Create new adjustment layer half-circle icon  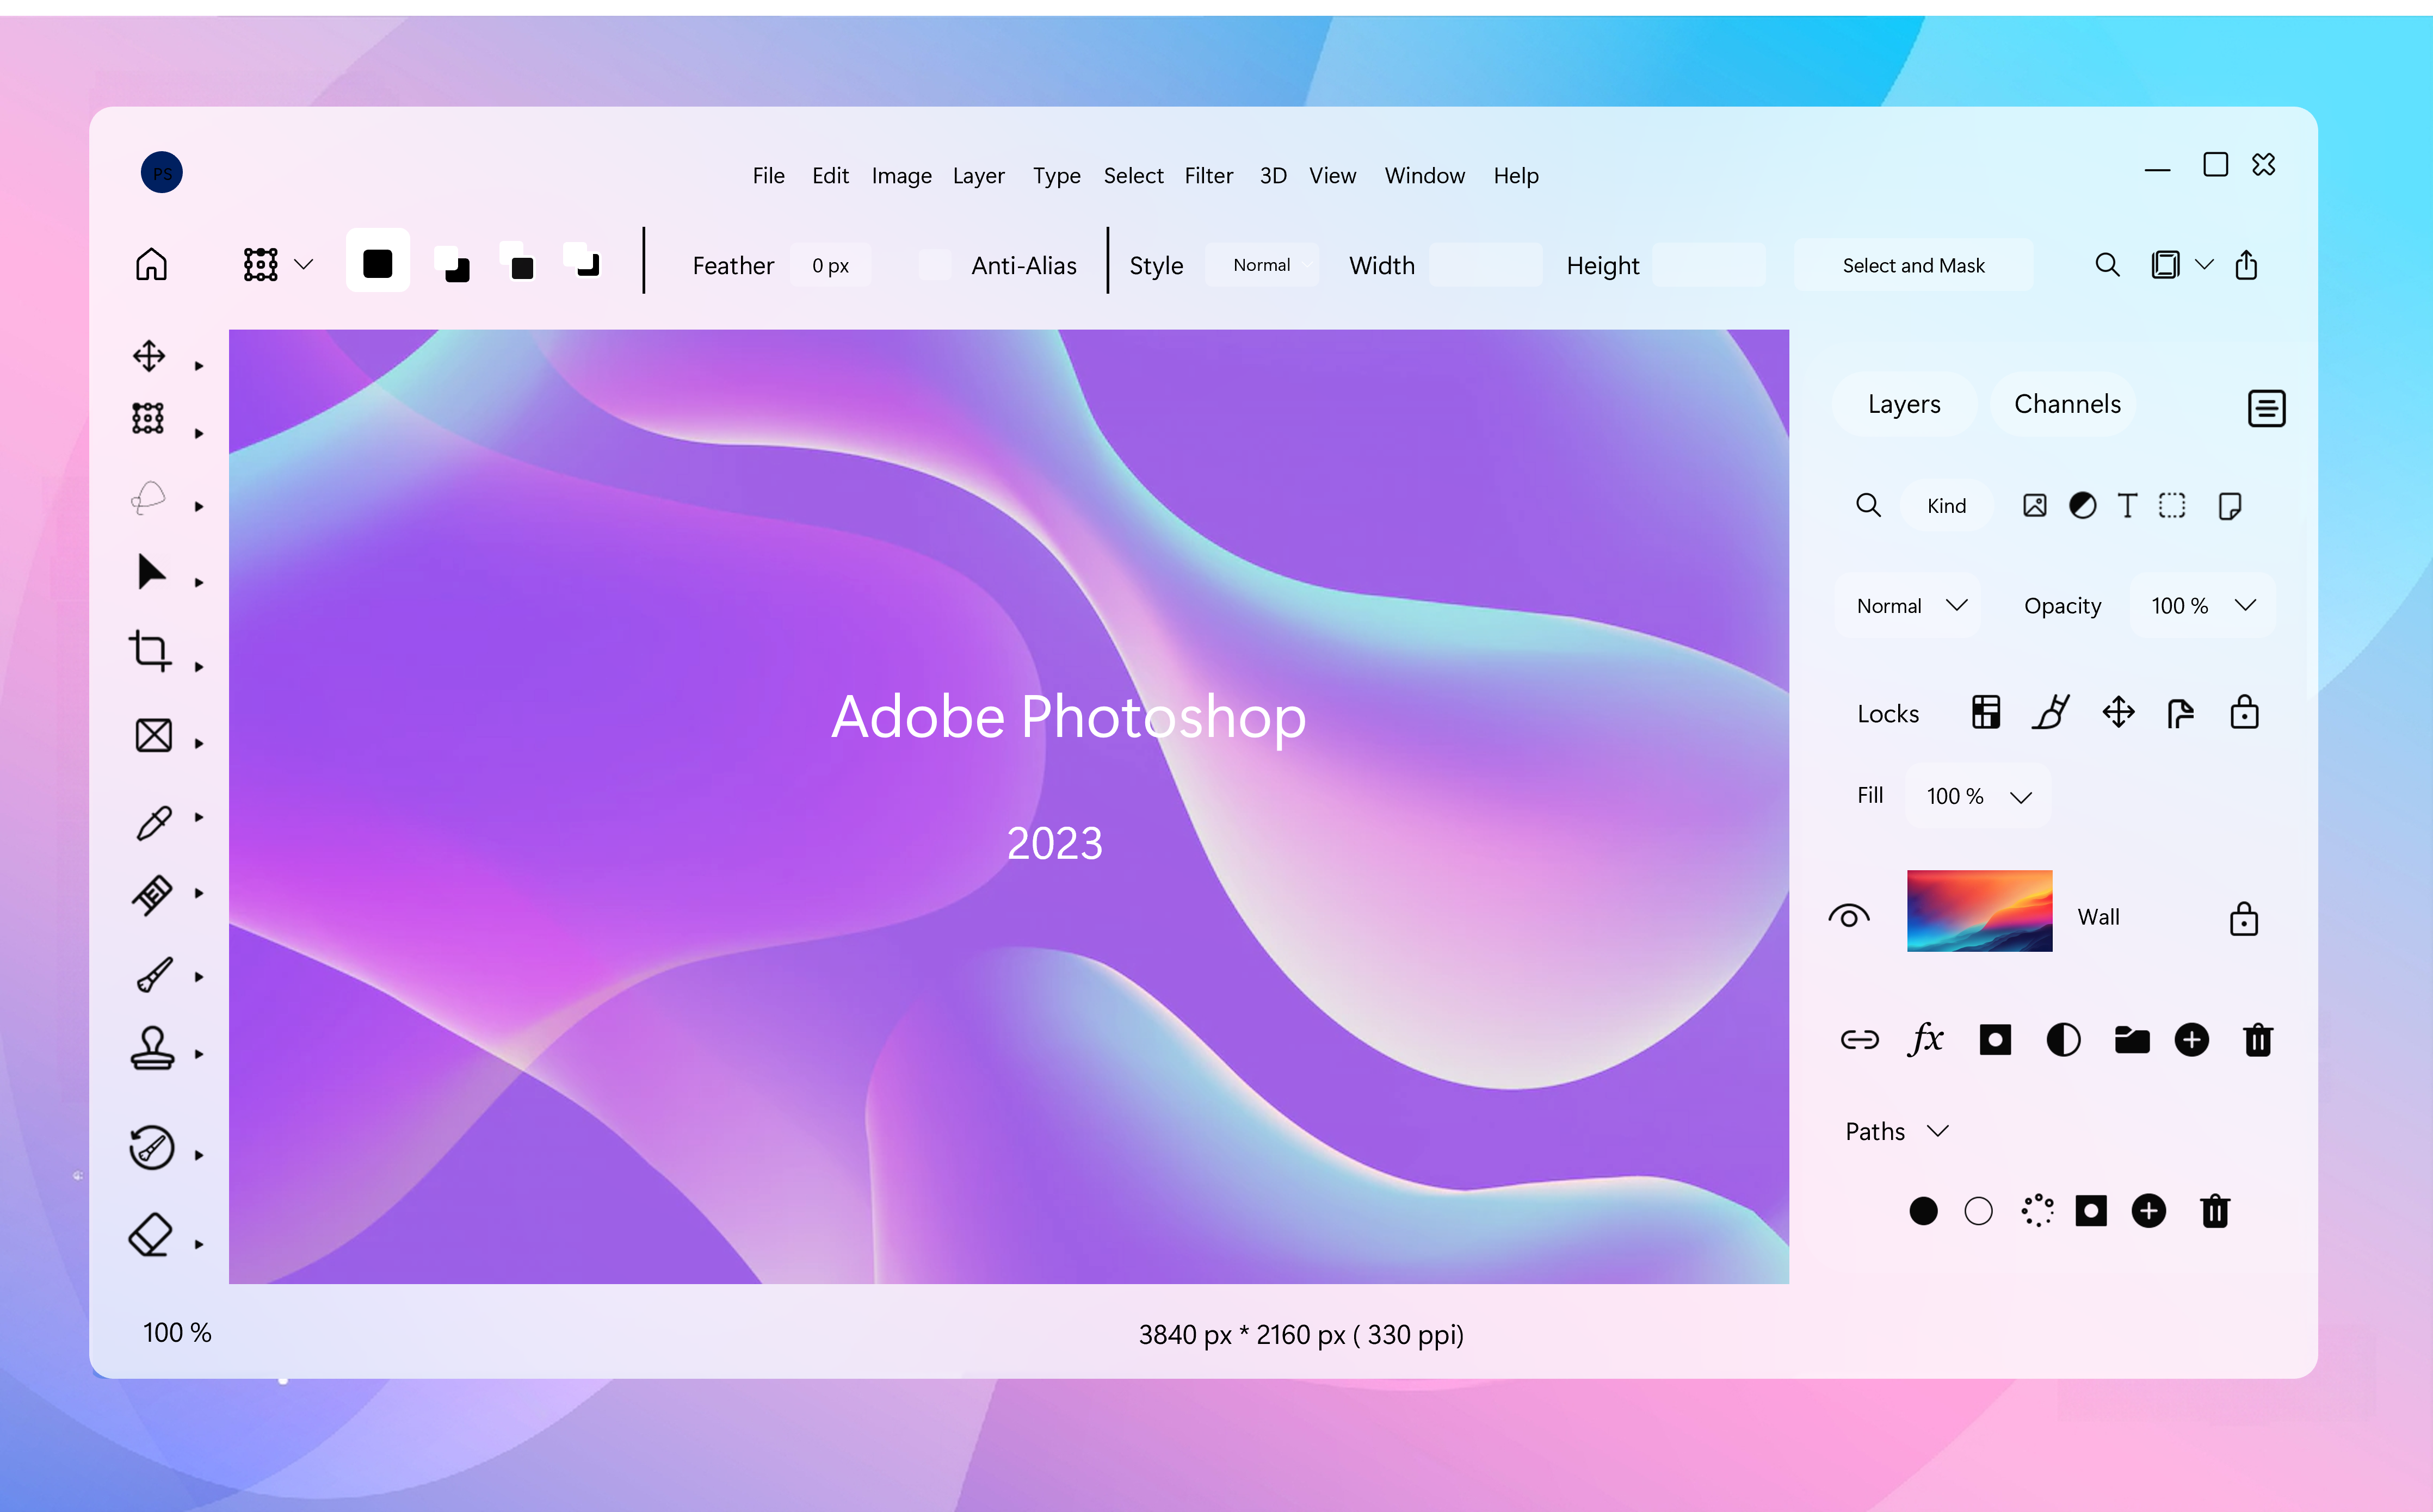[2063, 1040]
